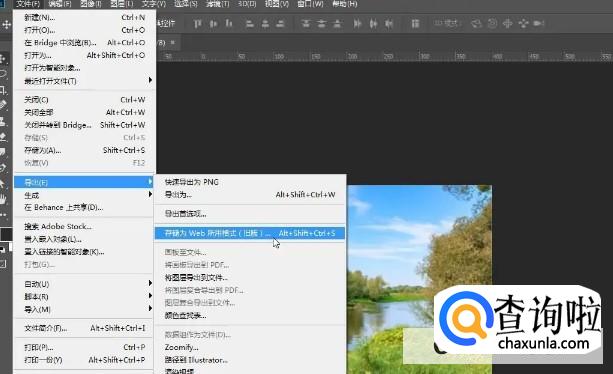The width and height of the screenshot is (613, 374).
Task: Choose 关闭全部 menu item
Action: pyautogui.click(x=84, y=113)
